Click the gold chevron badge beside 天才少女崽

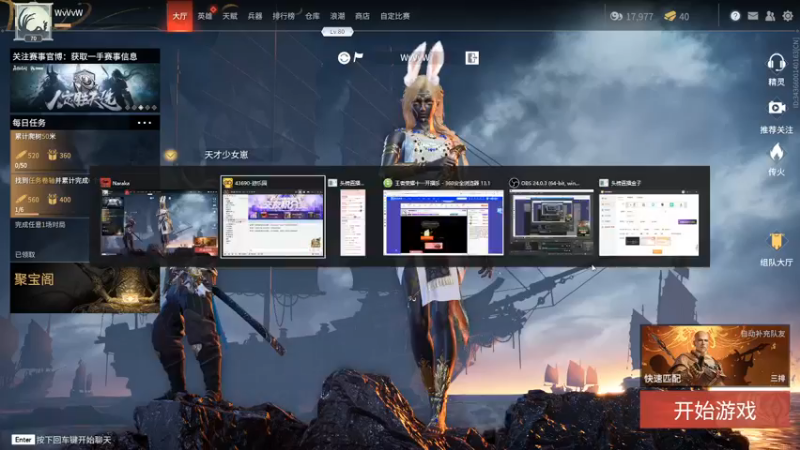[171, 155]
